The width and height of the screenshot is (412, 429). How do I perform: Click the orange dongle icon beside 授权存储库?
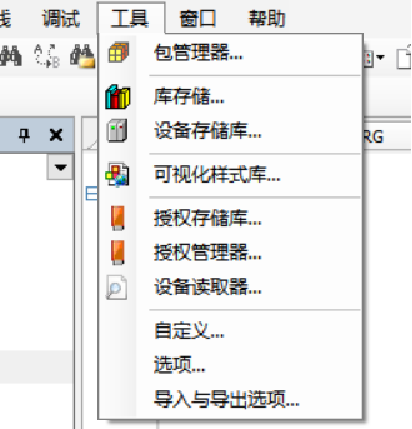tap(118, 218)
